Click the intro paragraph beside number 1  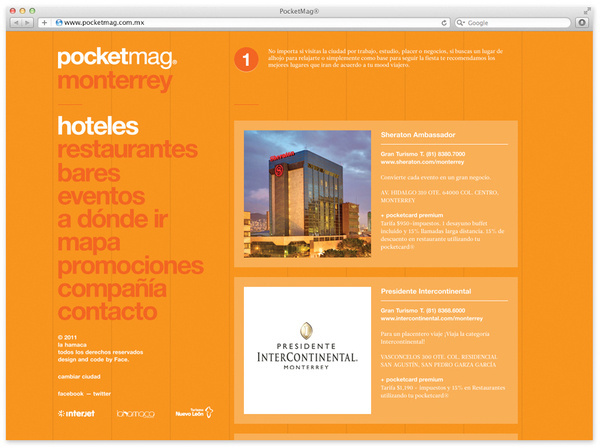click(385, 58)
